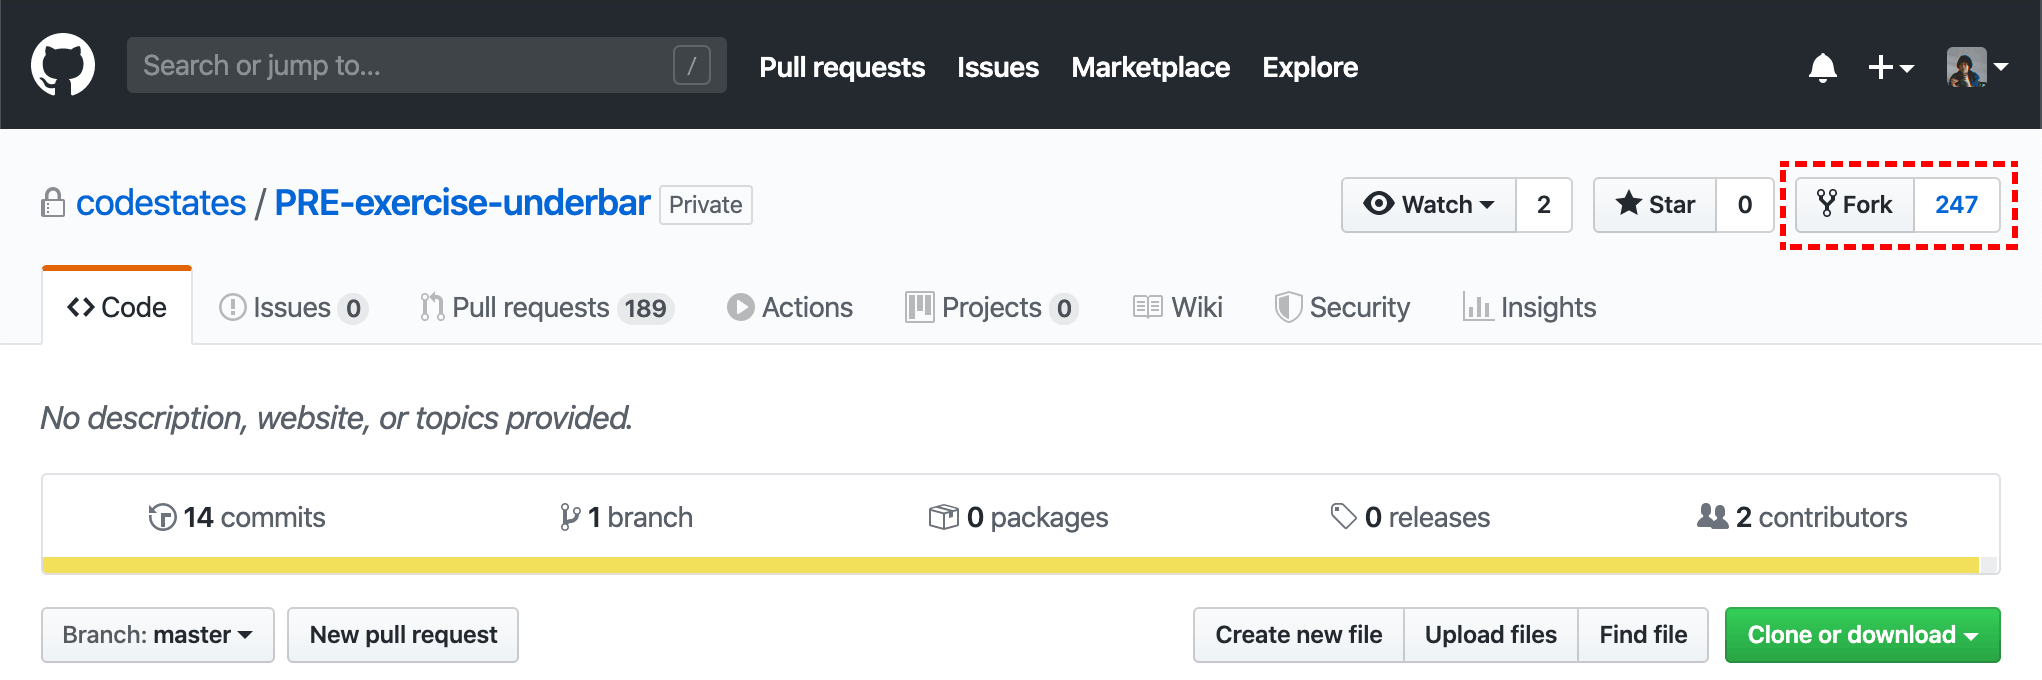Click the GitHub Octocat logo

[x=63, y=65]
